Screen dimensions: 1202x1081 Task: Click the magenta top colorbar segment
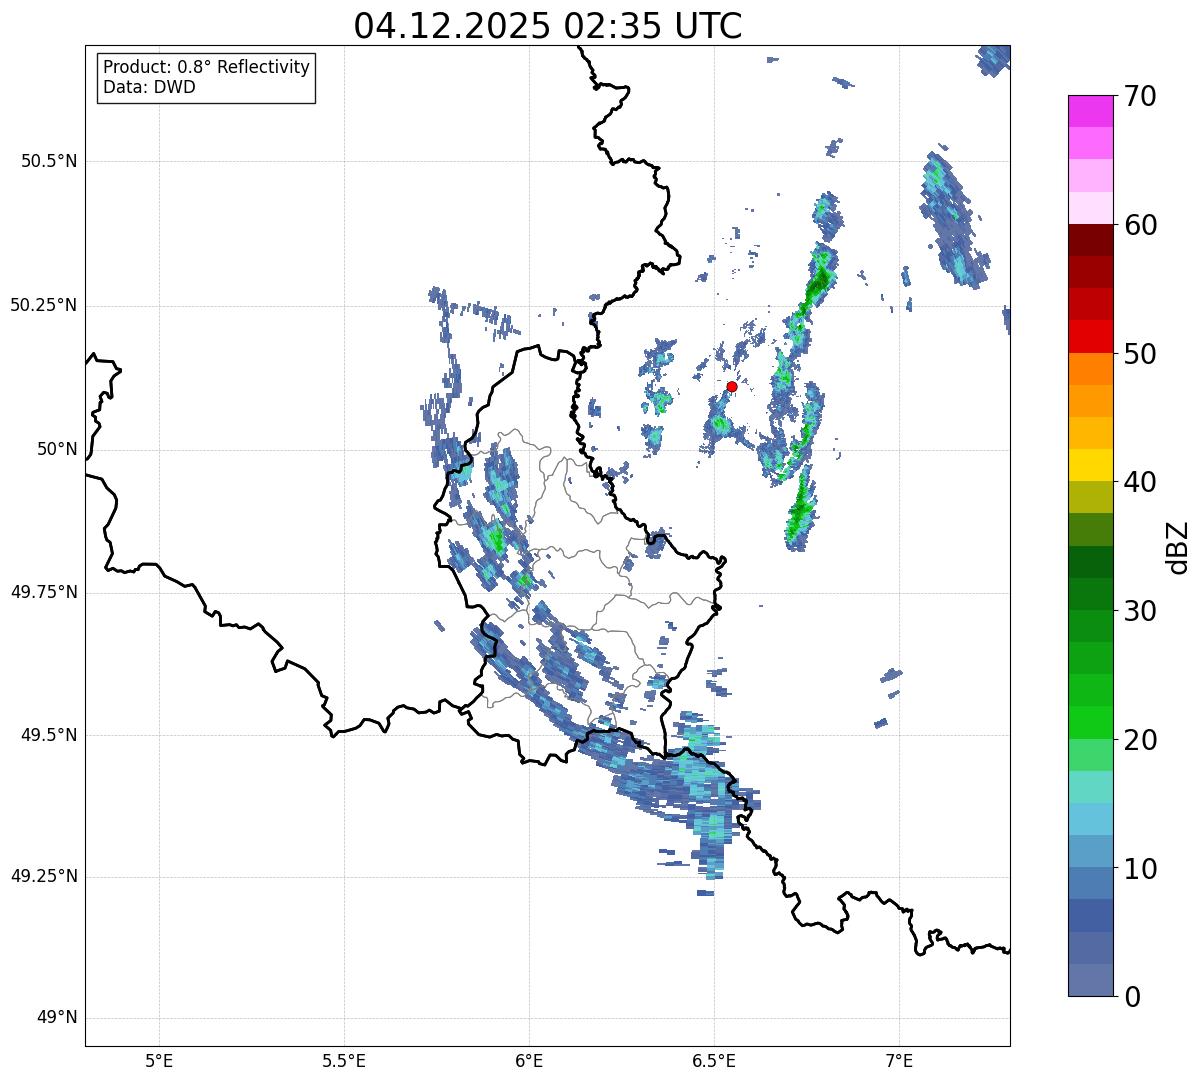pos(1090,111)
